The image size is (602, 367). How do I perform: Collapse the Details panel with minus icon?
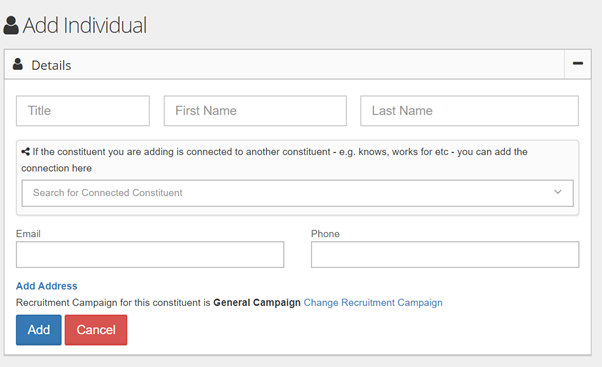tap(578, 64)
